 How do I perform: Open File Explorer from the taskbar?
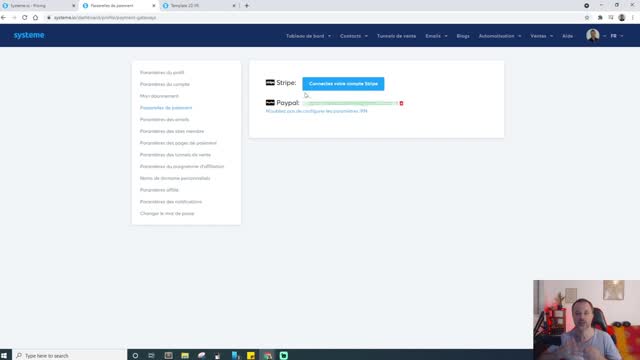pos(185,356)
